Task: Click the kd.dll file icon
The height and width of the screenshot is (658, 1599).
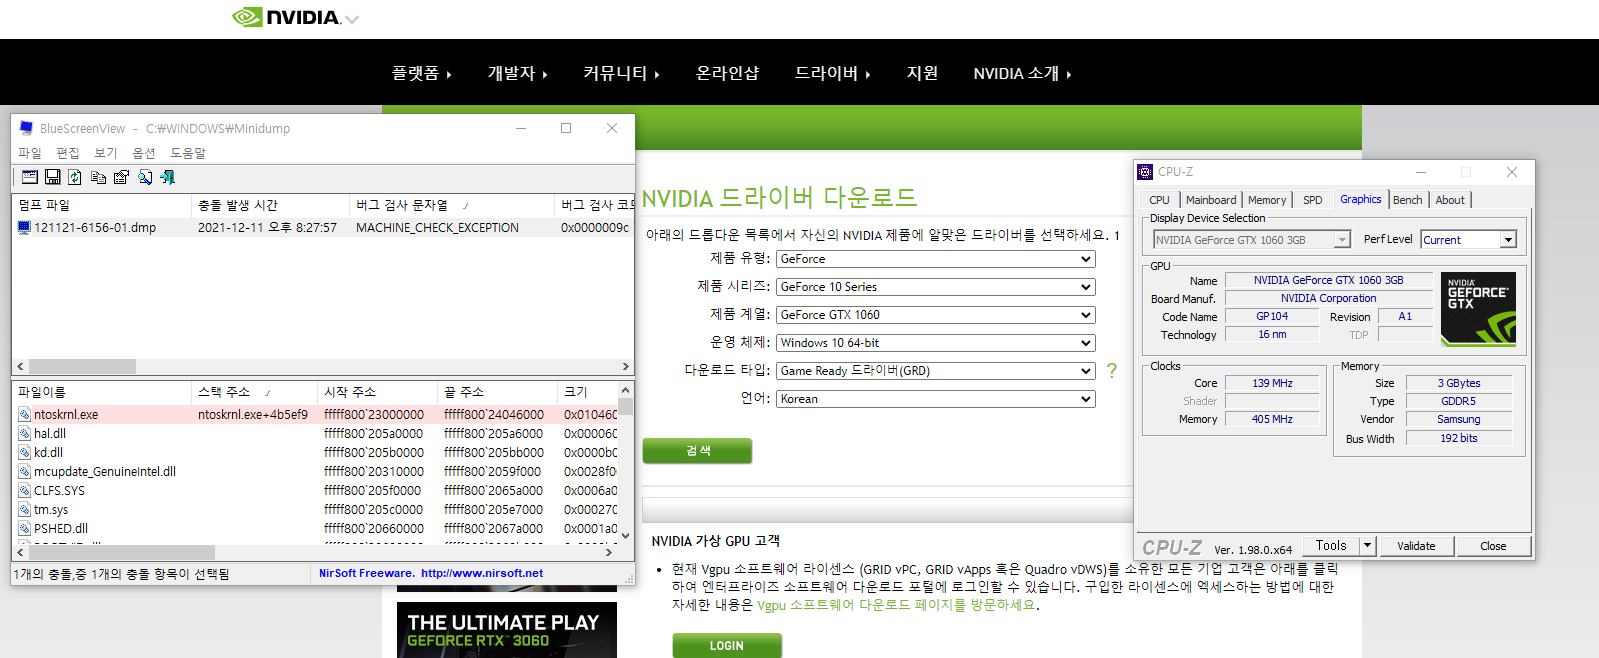Action: click(24, 452)
